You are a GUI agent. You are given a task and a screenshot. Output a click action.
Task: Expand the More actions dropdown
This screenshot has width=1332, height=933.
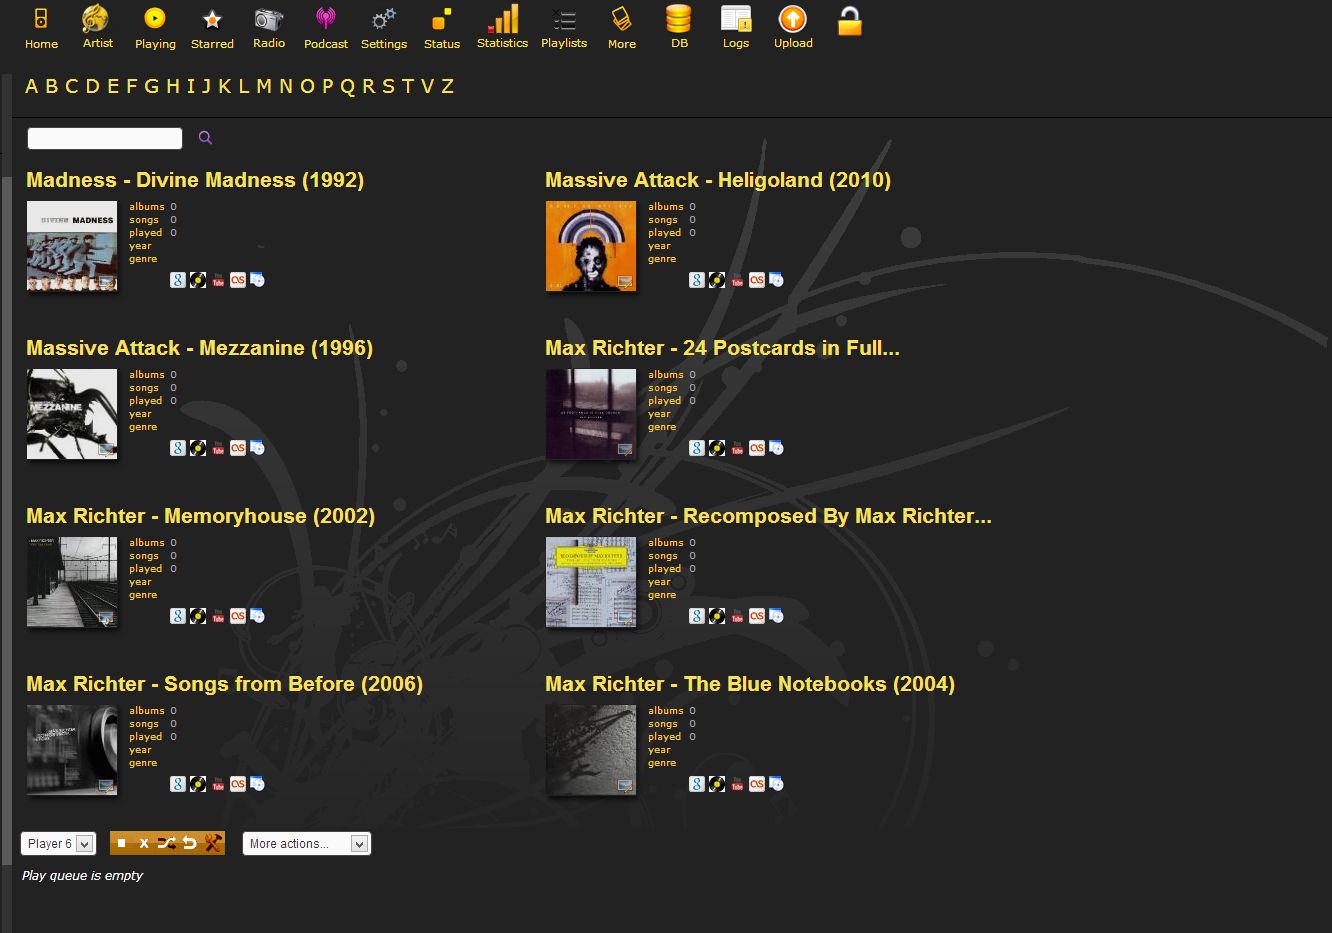coord(307,844)
